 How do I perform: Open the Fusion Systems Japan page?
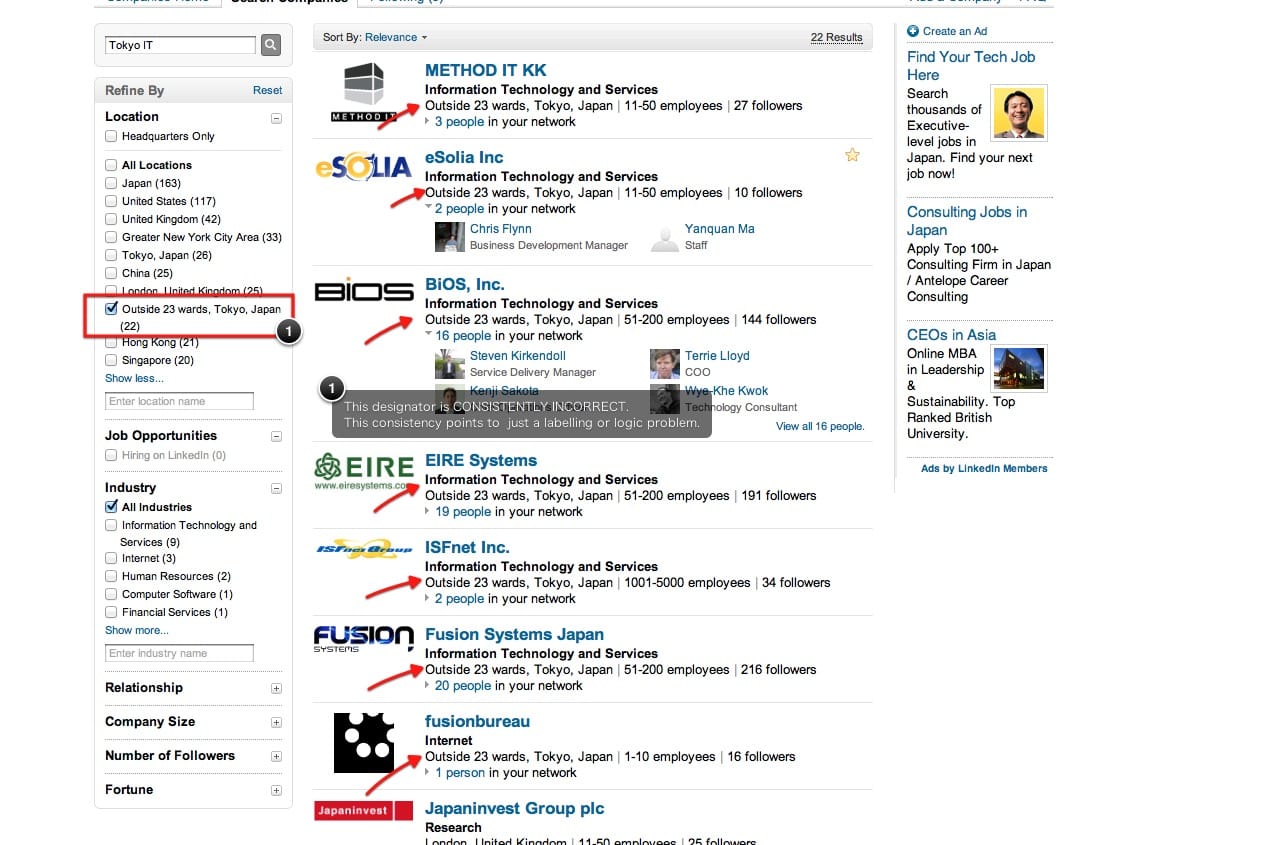[514, 634]
